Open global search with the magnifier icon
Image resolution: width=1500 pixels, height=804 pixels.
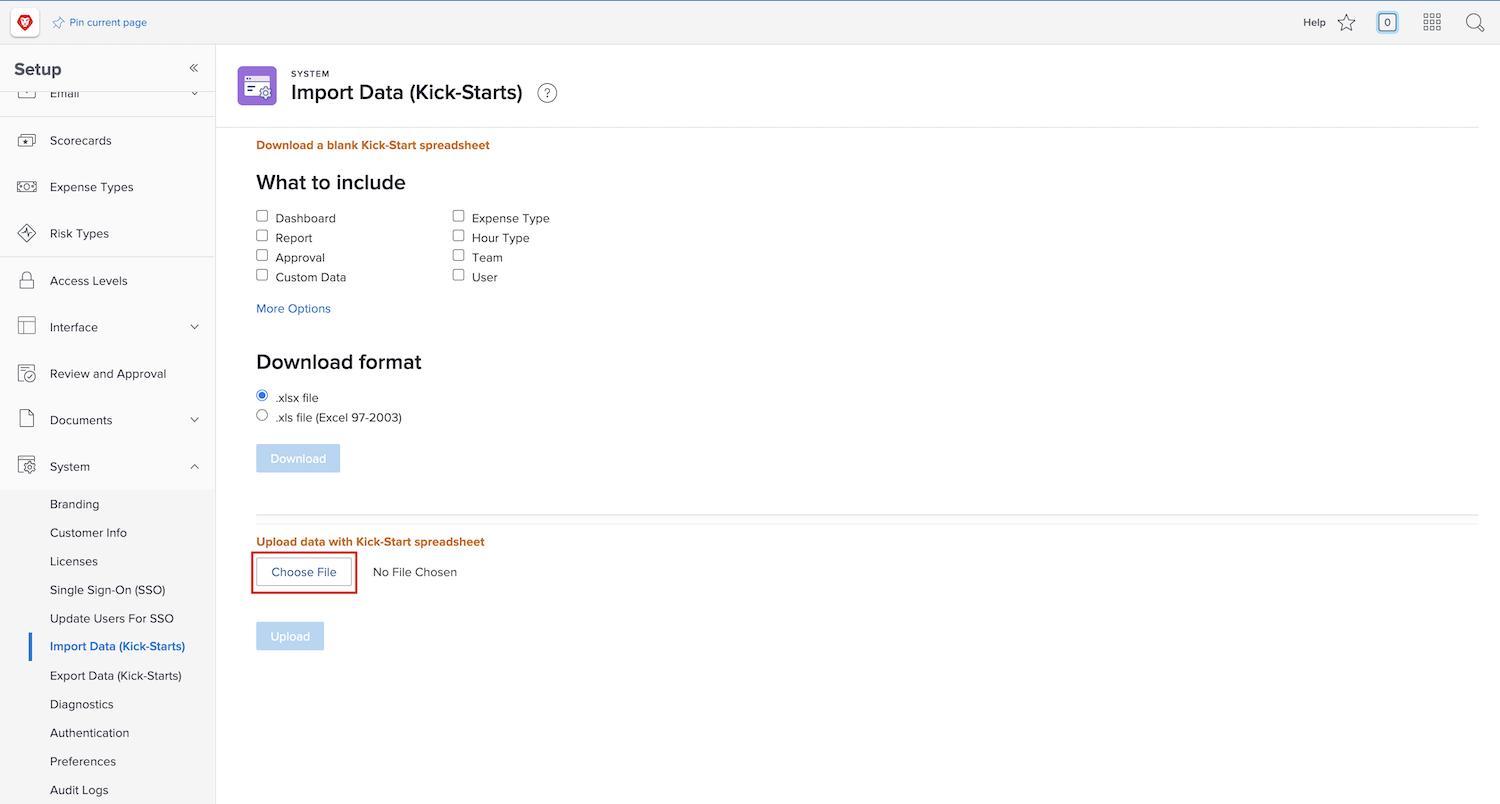[1475, 21]
